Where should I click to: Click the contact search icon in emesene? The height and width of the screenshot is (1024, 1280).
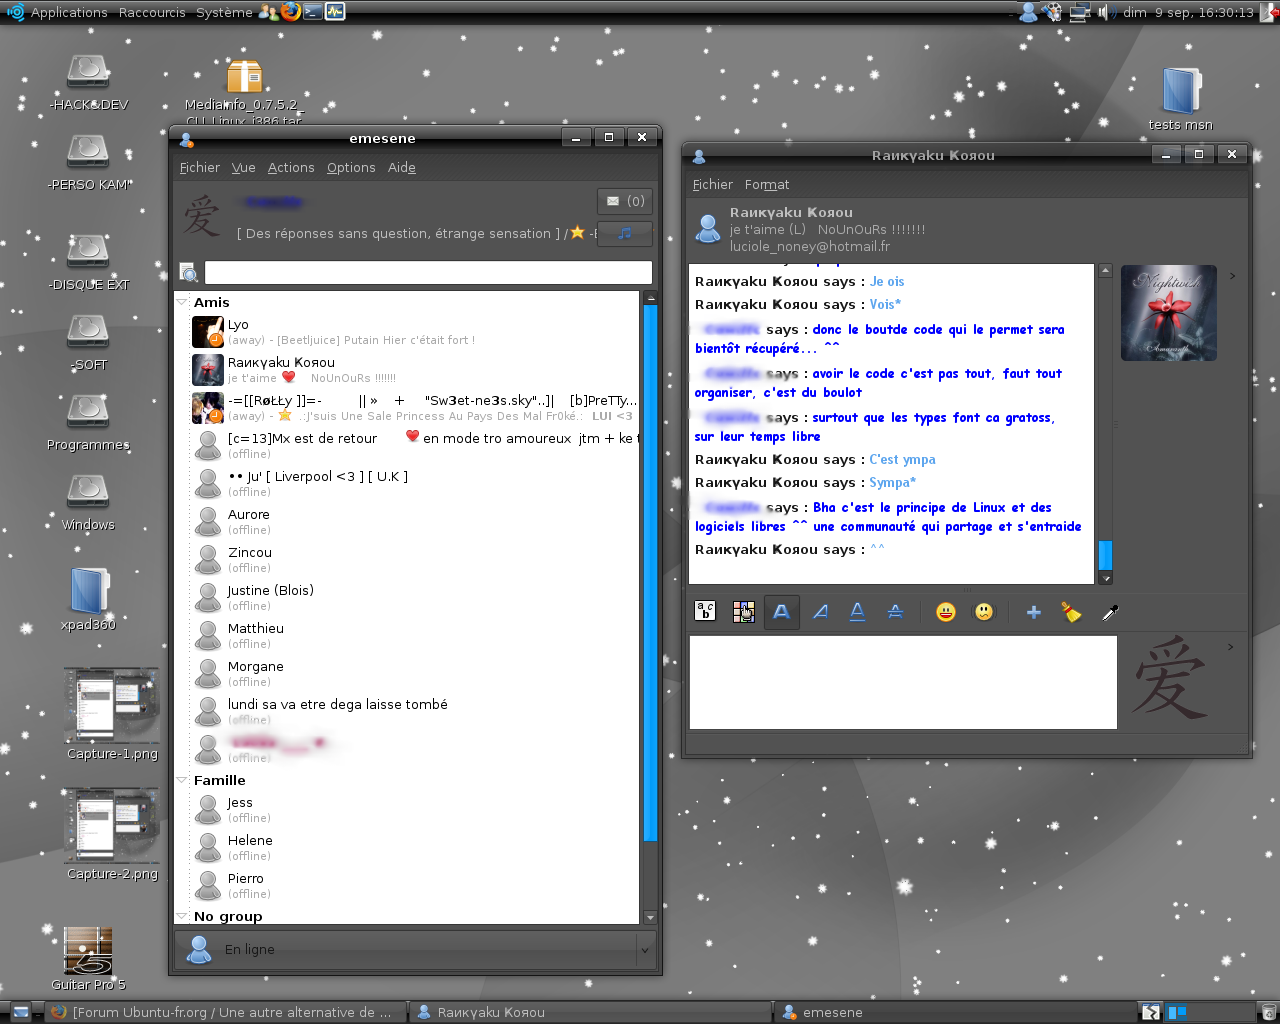(x=188, y=272)
